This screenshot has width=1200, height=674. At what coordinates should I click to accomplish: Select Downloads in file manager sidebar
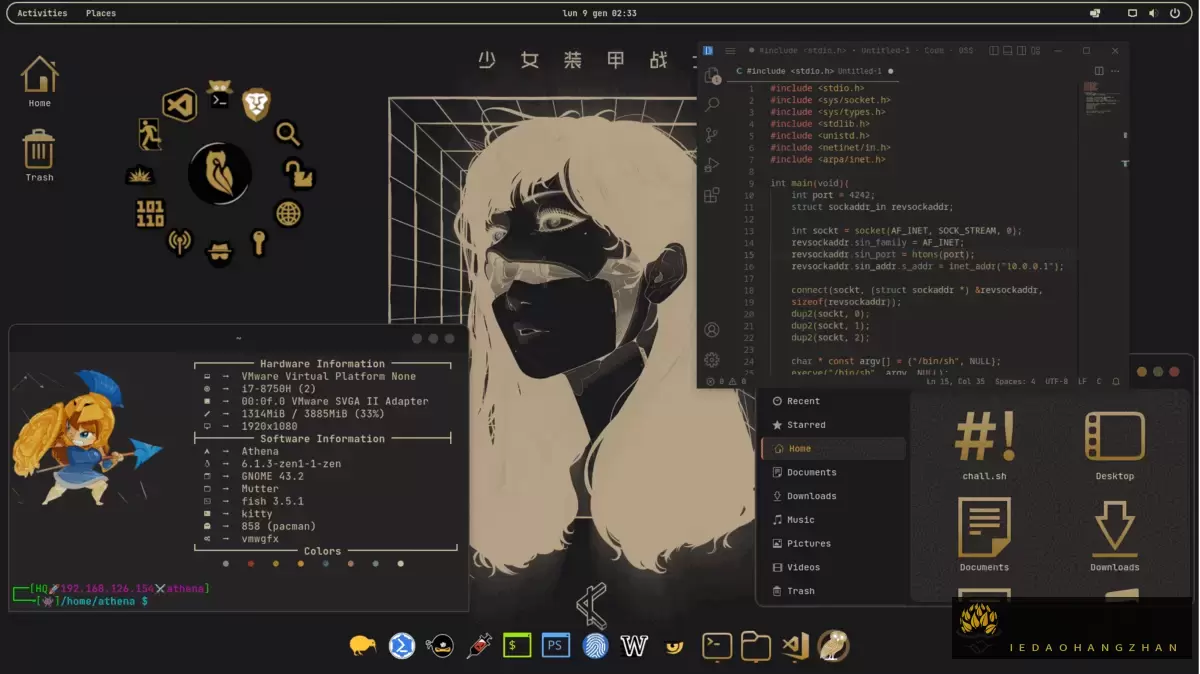(x=833, y=496)
